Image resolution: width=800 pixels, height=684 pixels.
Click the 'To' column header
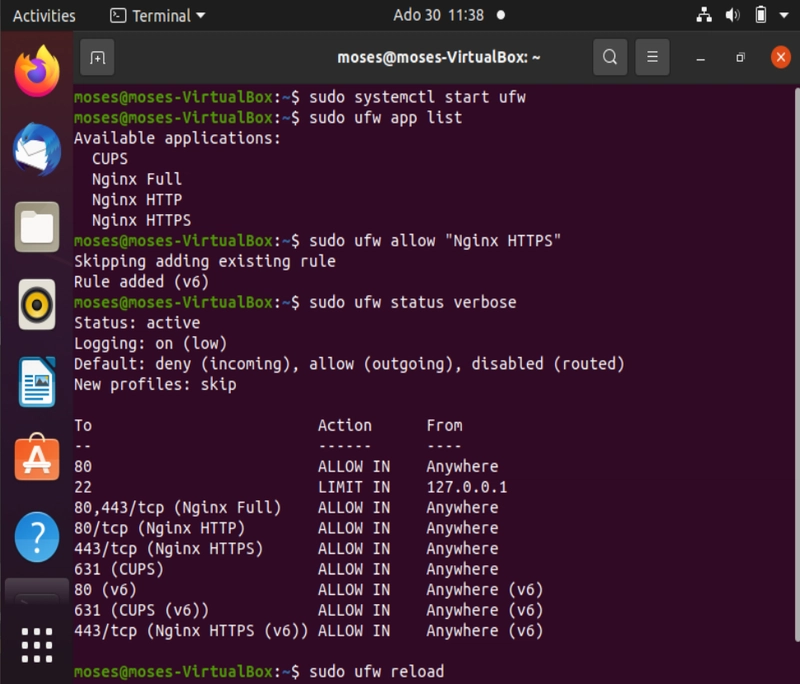pyautogui.click(x=83, y=425)
